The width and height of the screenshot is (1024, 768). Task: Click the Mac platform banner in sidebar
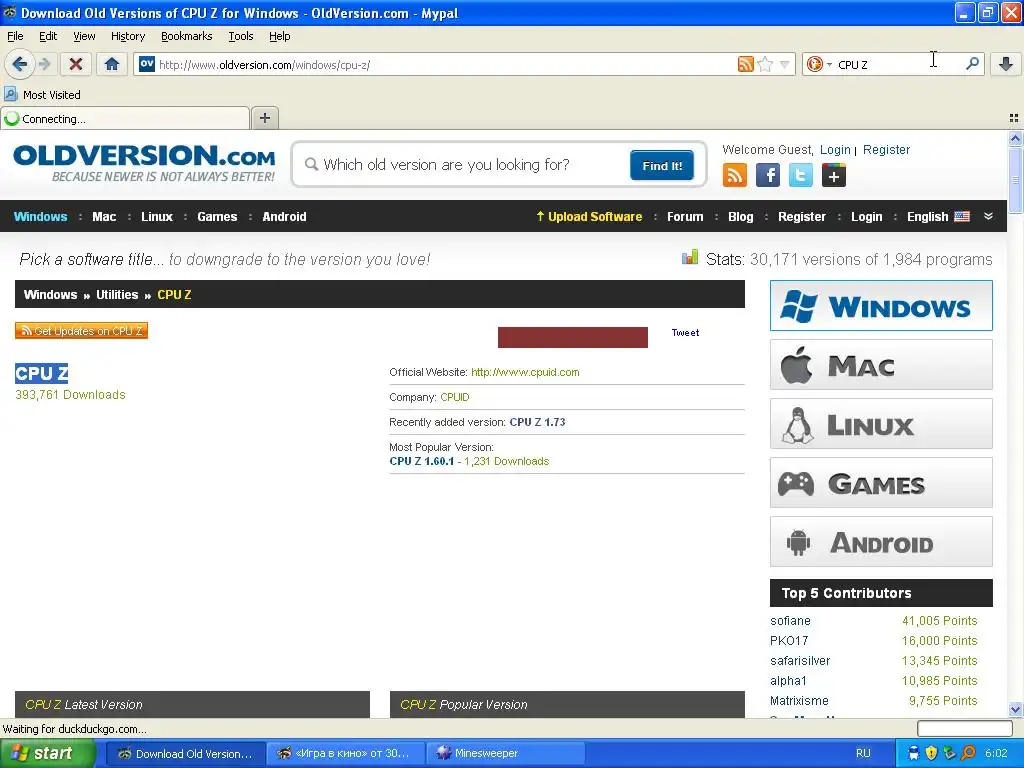[x=881, y=364]
